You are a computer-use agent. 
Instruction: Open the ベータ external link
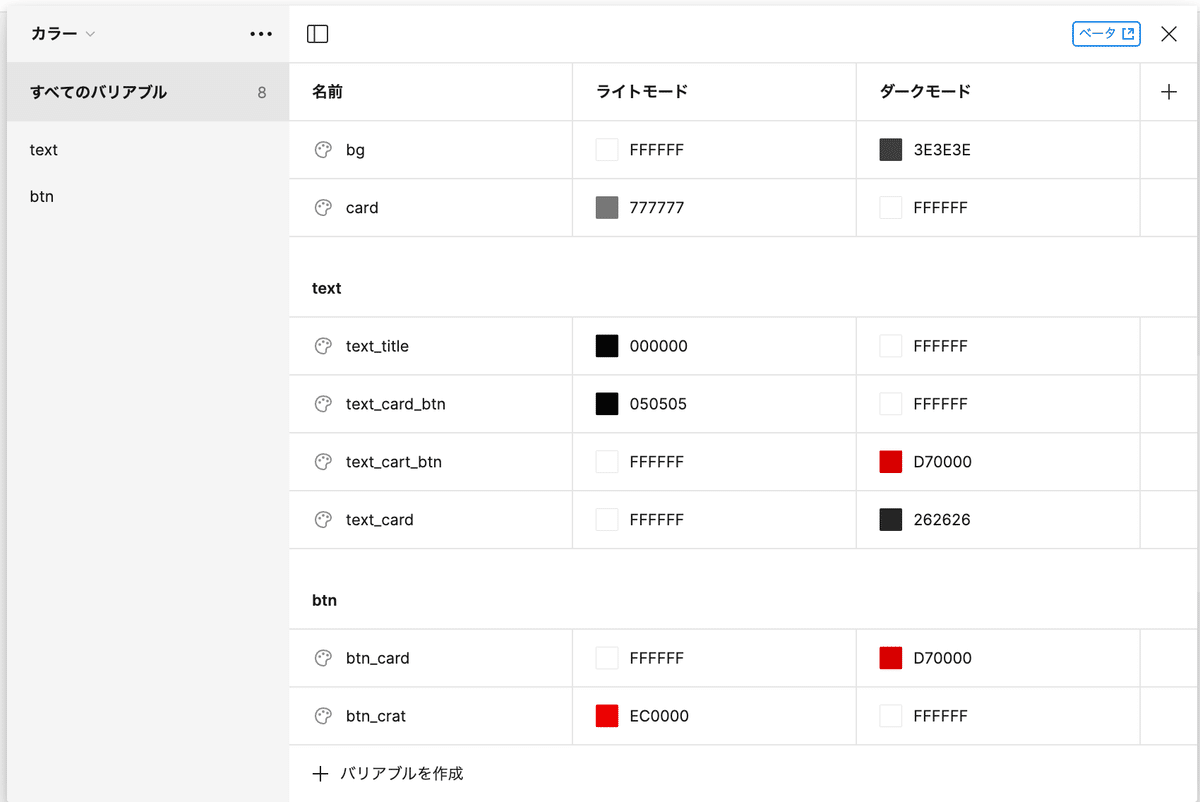1106,34
